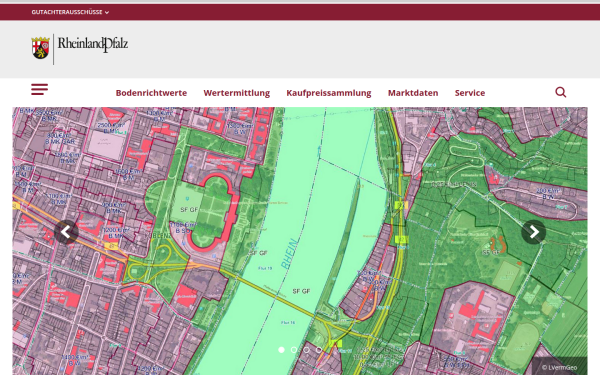The image size is (600, 375).
Task: Select the fourth carousel dot
Action: tap(319, 350)
